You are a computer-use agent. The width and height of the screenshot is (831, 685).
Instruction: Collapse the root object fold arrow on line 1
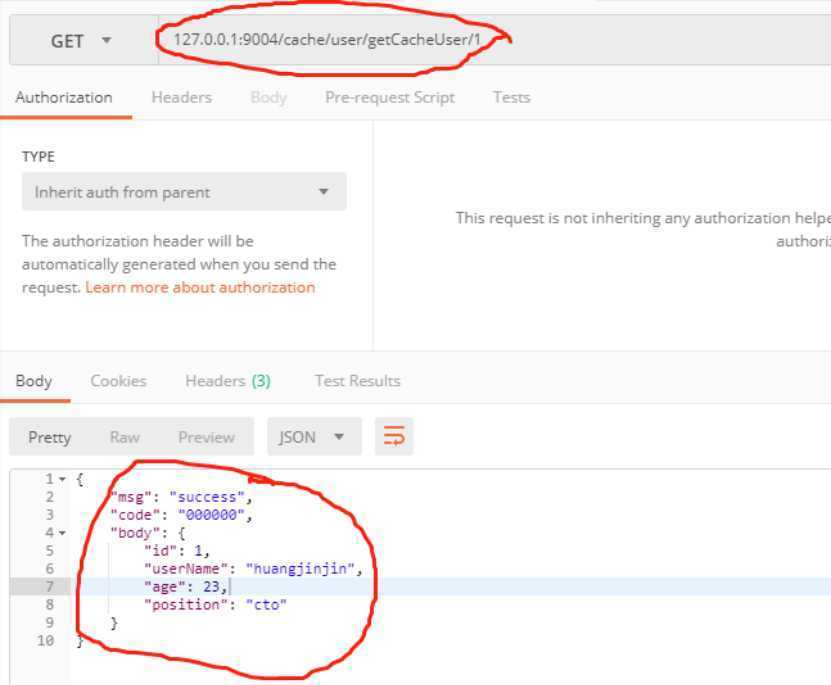[63, 479]
